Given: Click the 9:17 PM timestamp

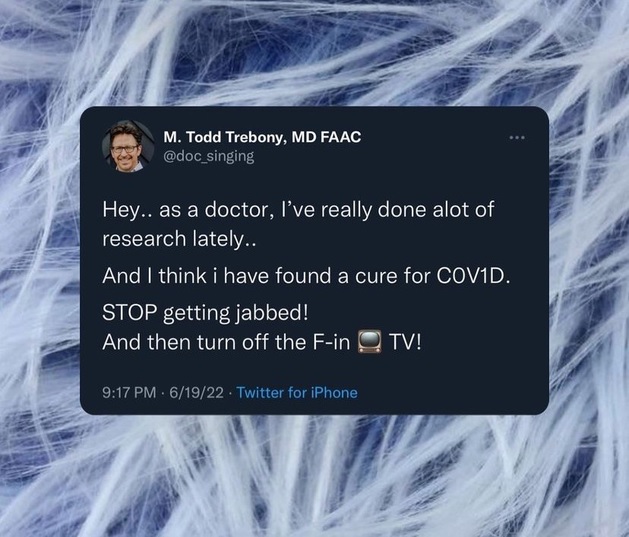Looking at the screenshot, I should (x=129, y=392).
